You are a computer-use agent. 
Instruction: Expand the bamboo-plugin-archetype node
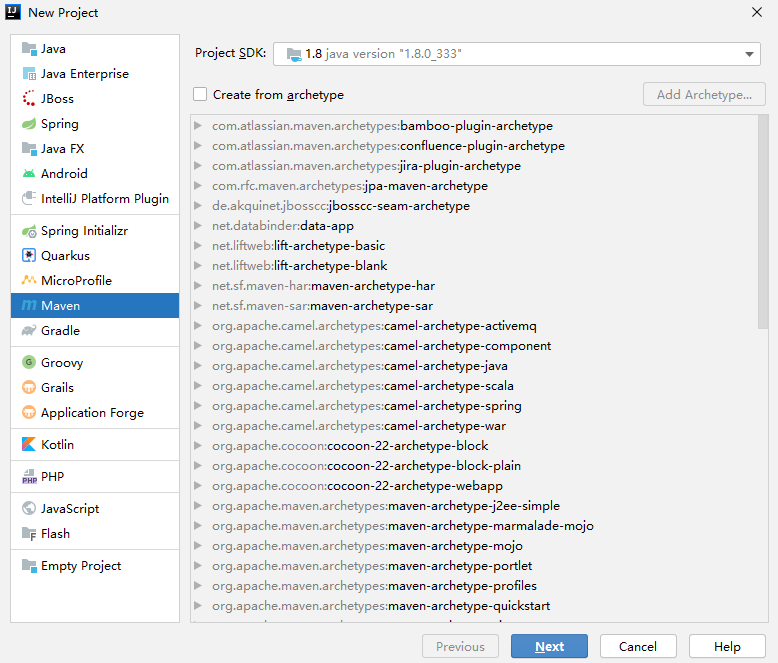[x=199, y=126]
